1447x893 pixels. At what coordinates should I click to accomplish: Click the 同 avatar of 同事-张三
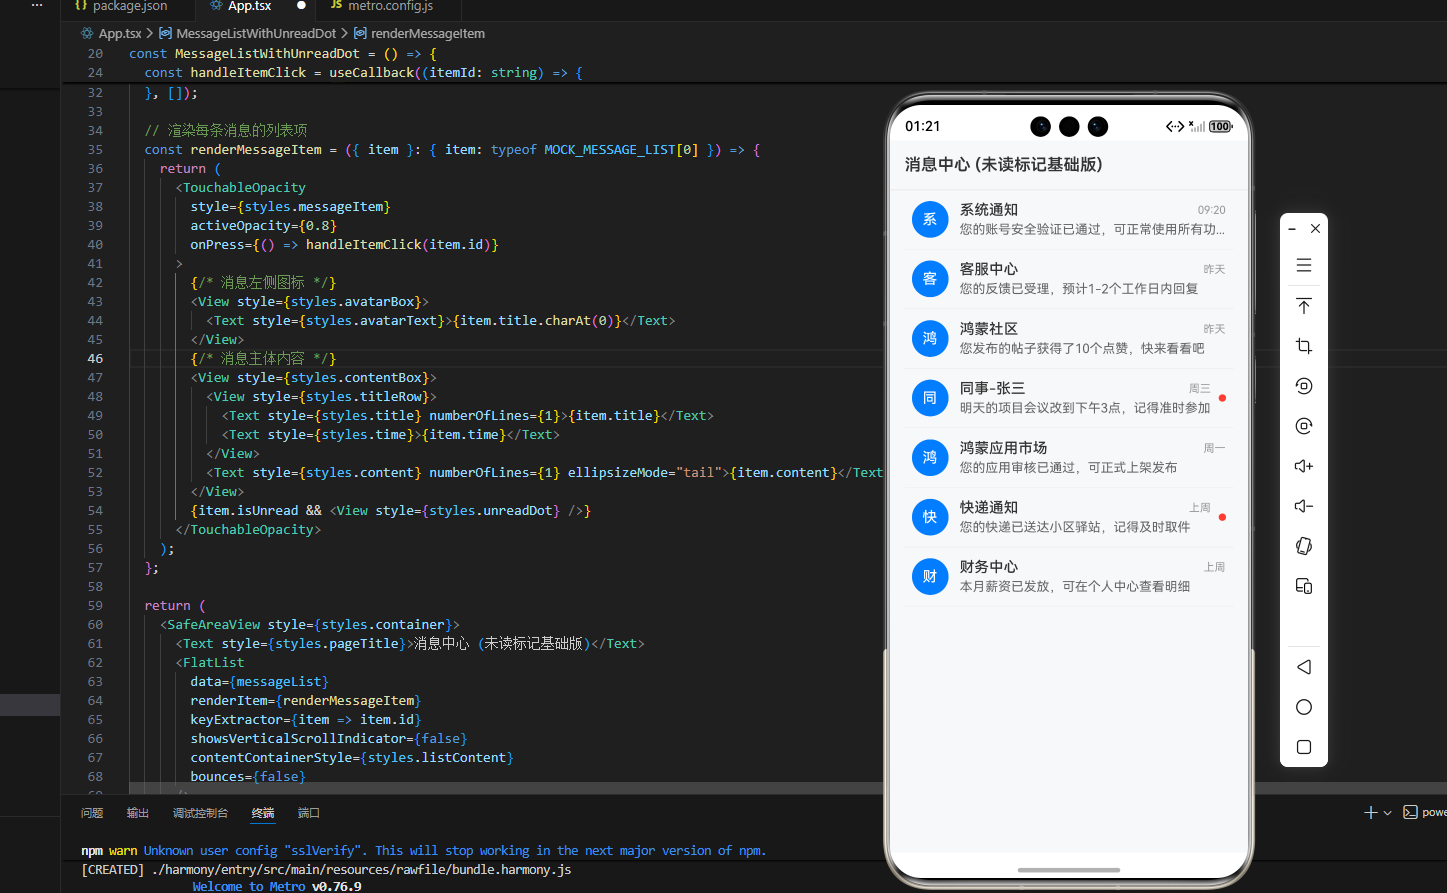[x=930, y=398]
